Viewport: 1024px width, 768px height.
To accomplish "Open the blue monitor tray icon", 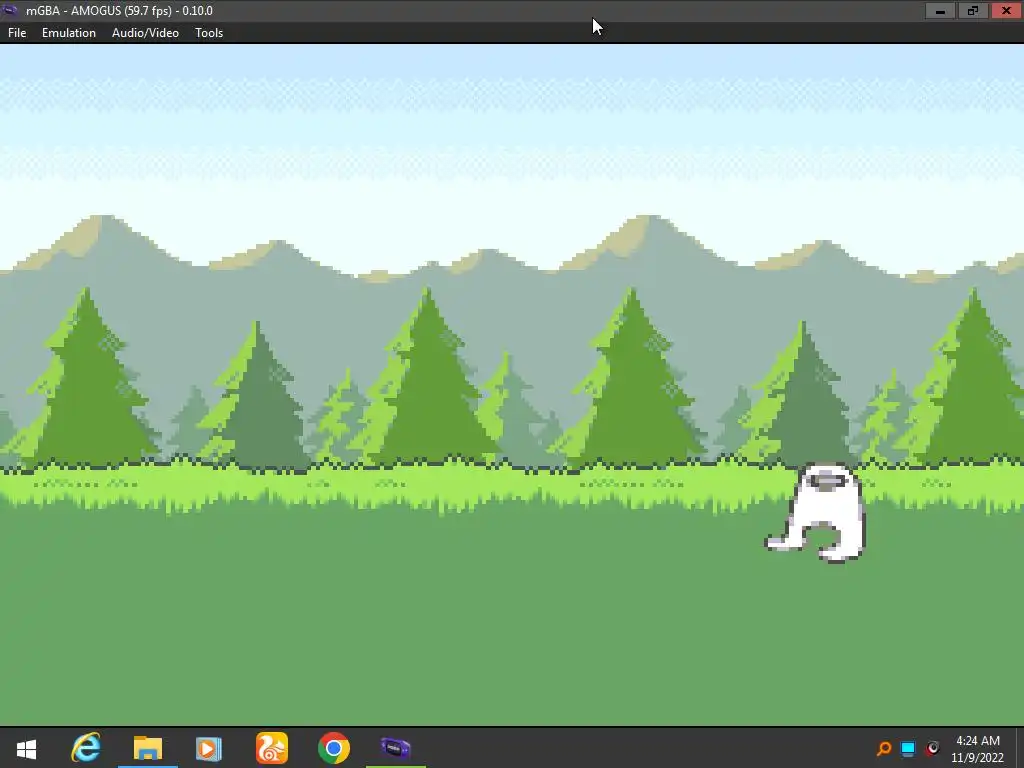I will coord(908,748).
